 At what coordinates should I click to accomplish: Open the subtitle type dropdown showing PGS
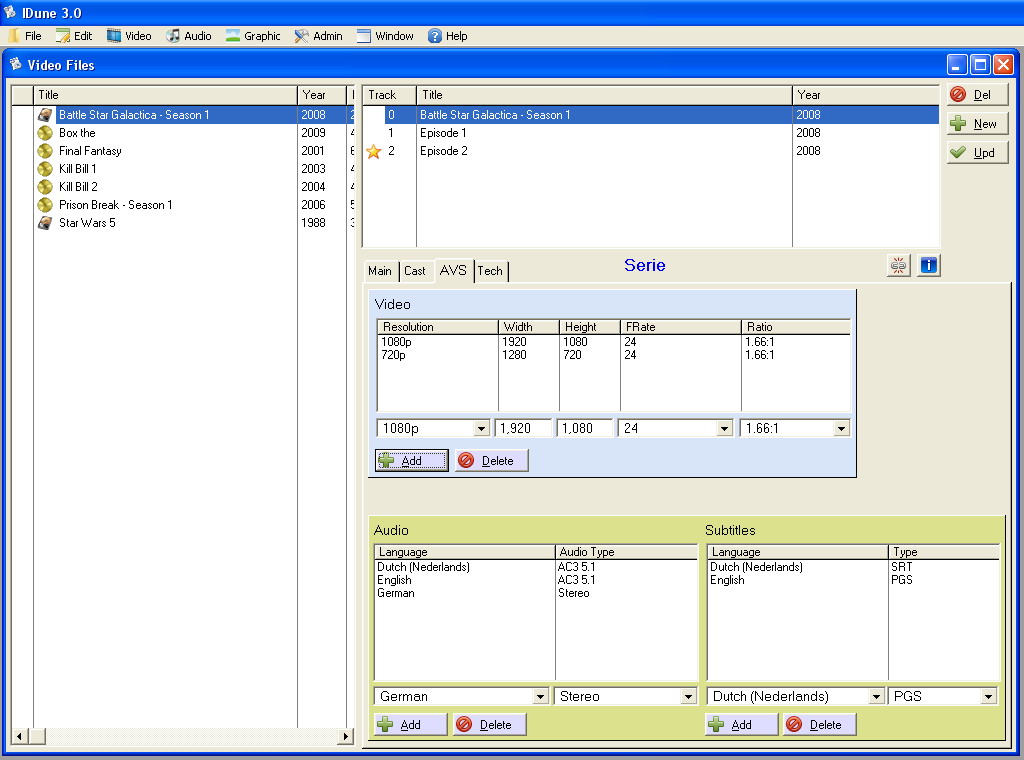click(x=989, y=697)
